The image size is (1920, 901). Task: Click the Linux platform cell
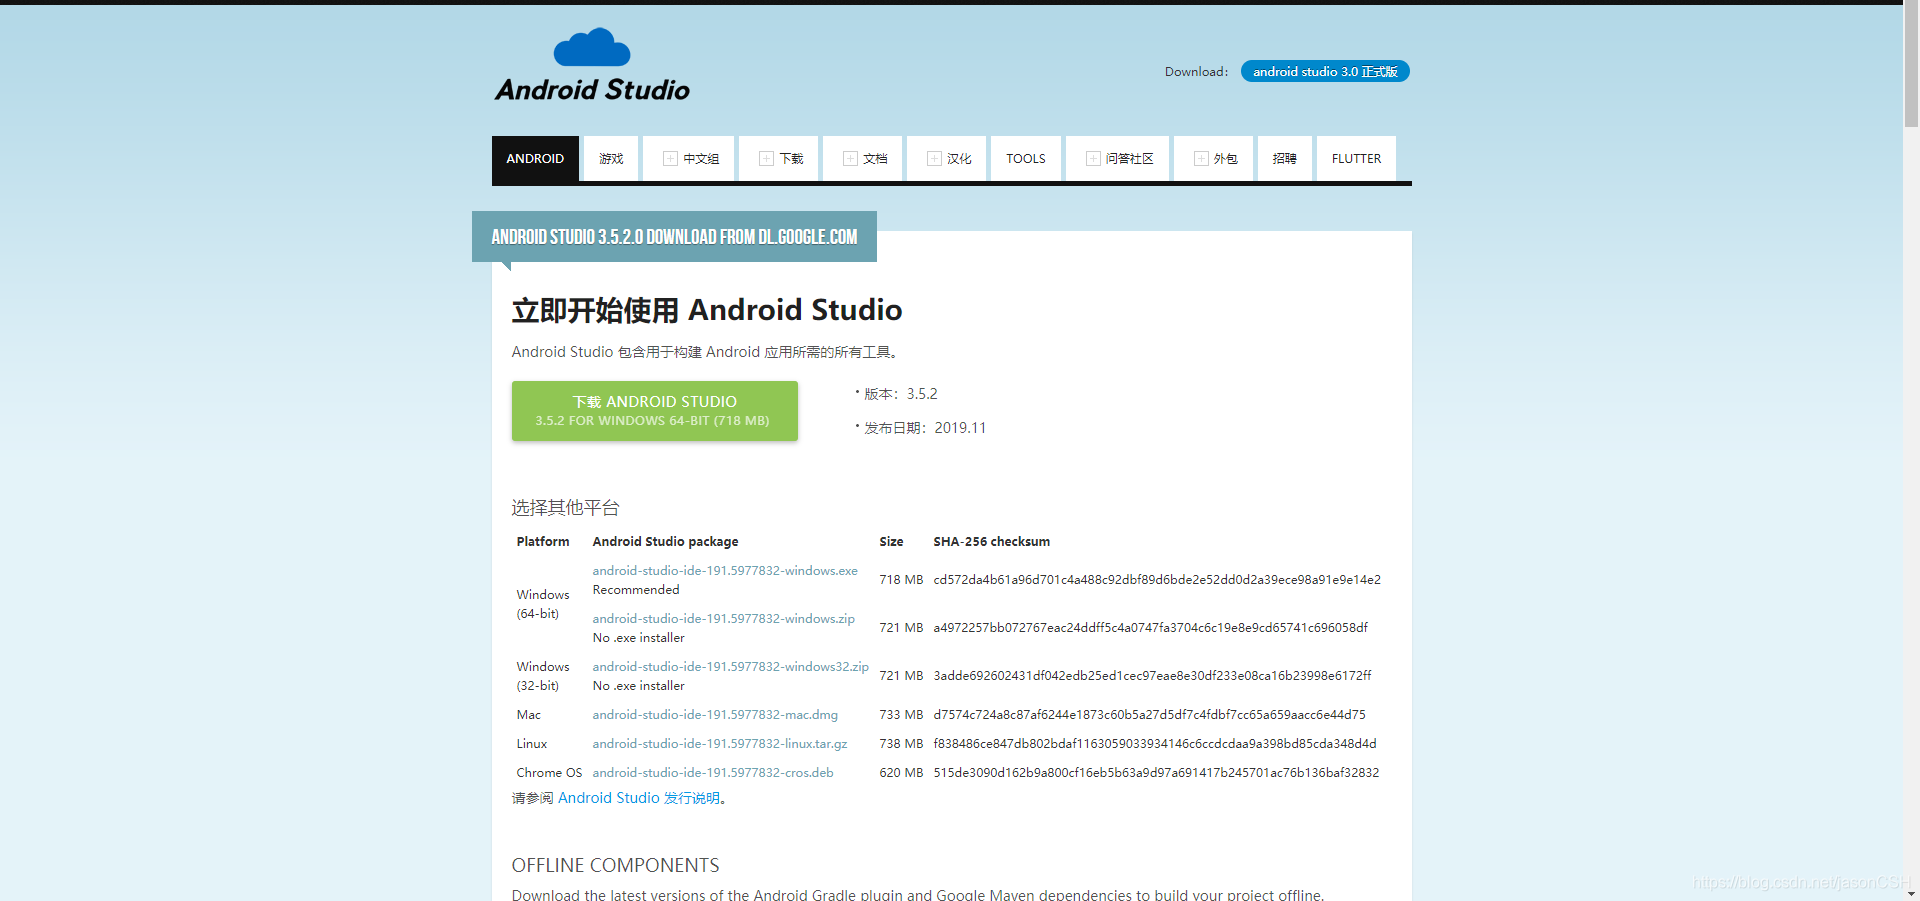click(532, 744)
